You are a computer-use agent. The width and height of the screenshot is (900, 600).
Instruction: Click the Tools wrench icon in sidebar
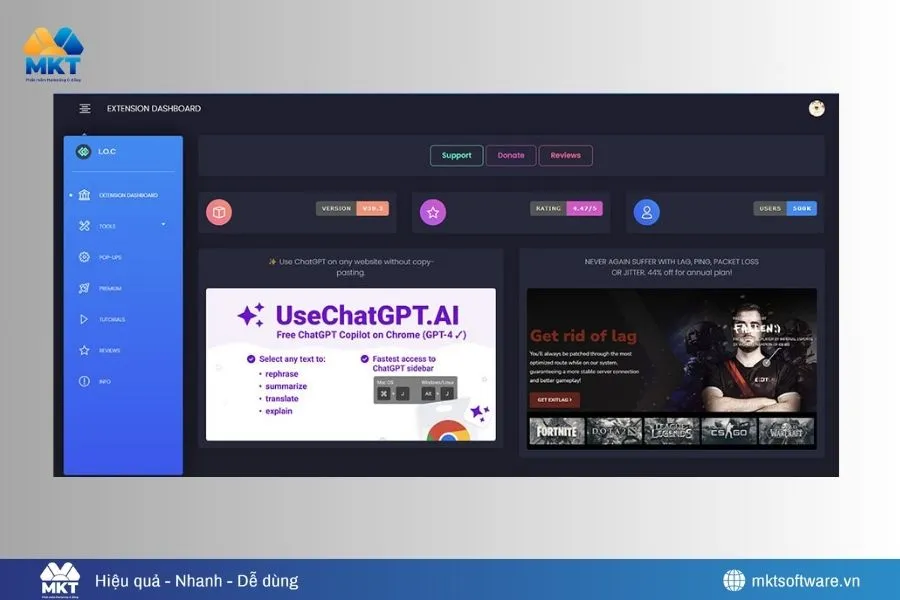[84, 226]
